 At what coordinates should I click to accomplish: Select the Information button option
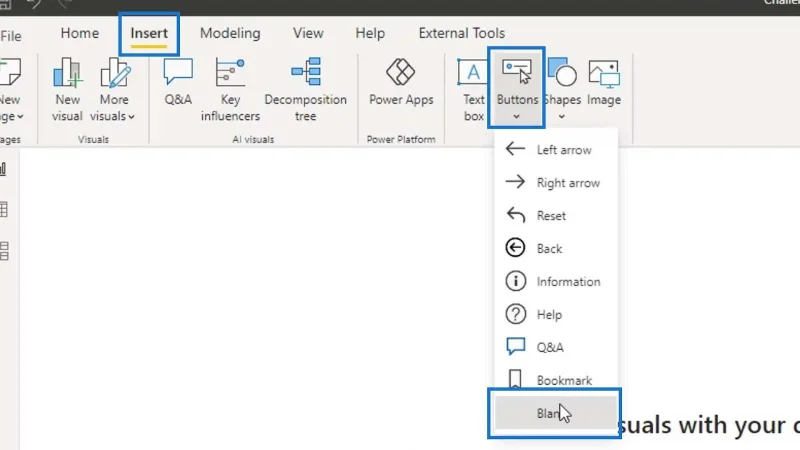coord(555,282)
